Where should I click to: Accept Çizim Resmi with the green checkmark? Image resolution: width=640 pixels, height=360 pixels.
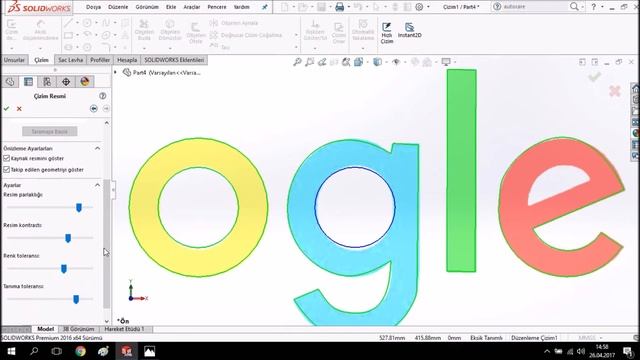[x=6, y=109]
